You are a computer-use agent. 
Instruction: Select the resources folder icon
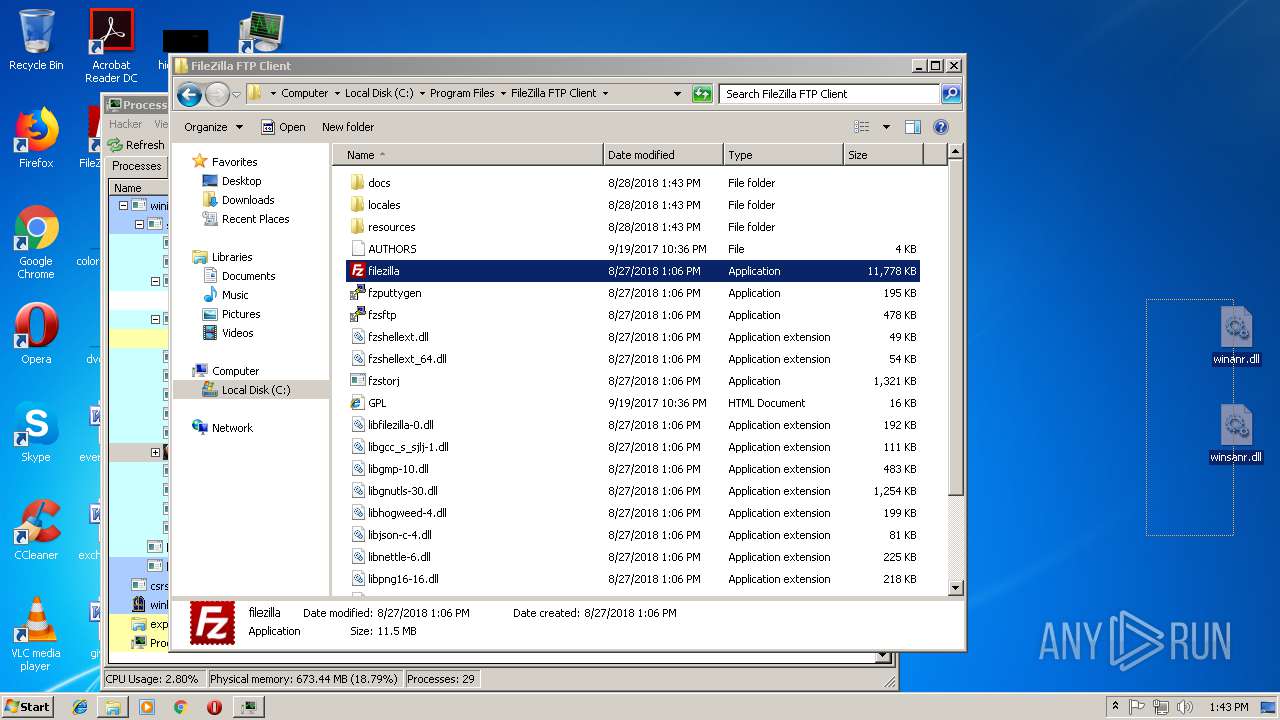pos(357,227)
